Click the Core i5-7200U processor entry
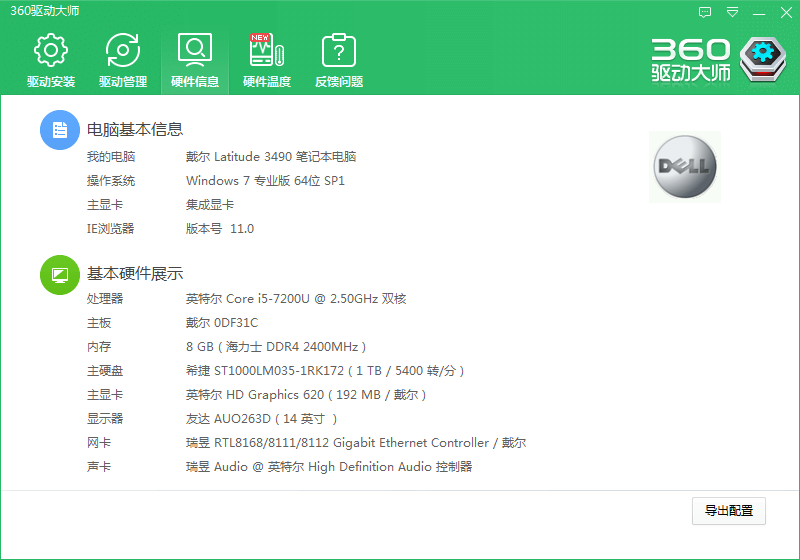Image resolution: width=800 pixels, height=560 pixels. [x=296, y=298]
